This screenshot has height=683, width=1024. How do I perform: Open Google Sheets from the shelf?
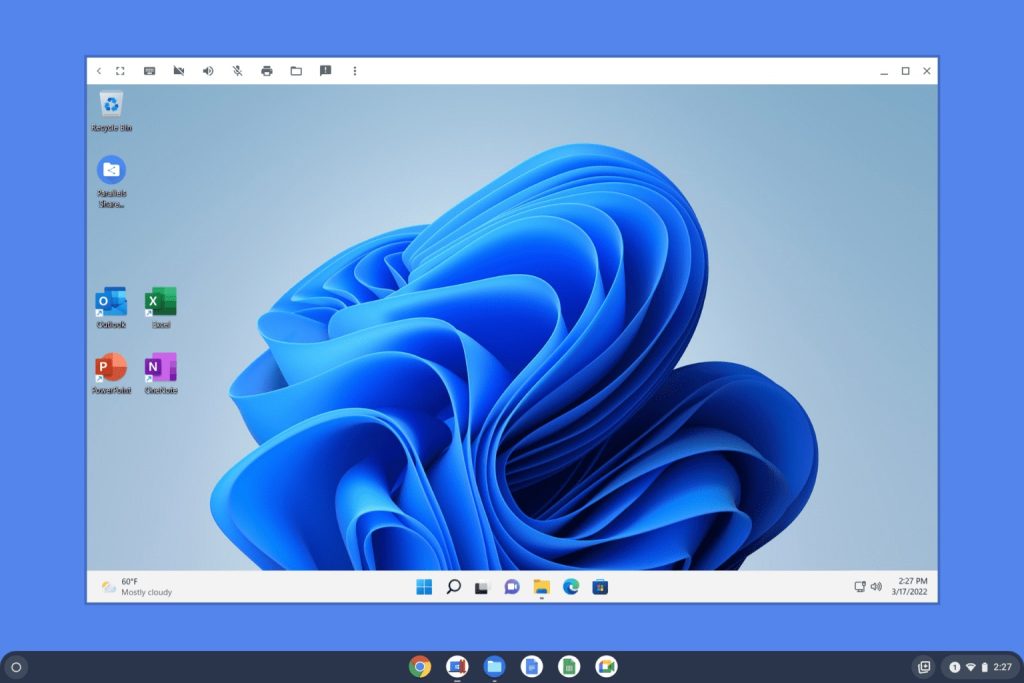click(x=569, y=667)
